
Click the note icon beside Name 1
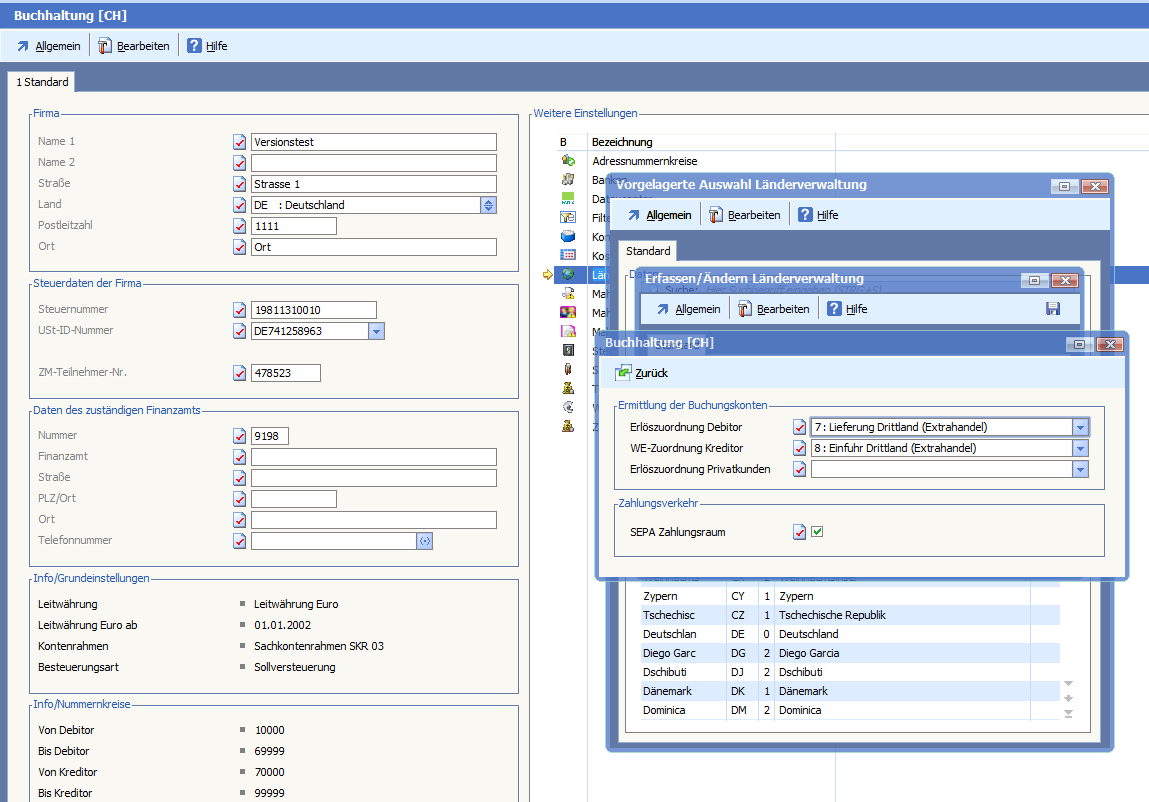(x=239, y=142)
